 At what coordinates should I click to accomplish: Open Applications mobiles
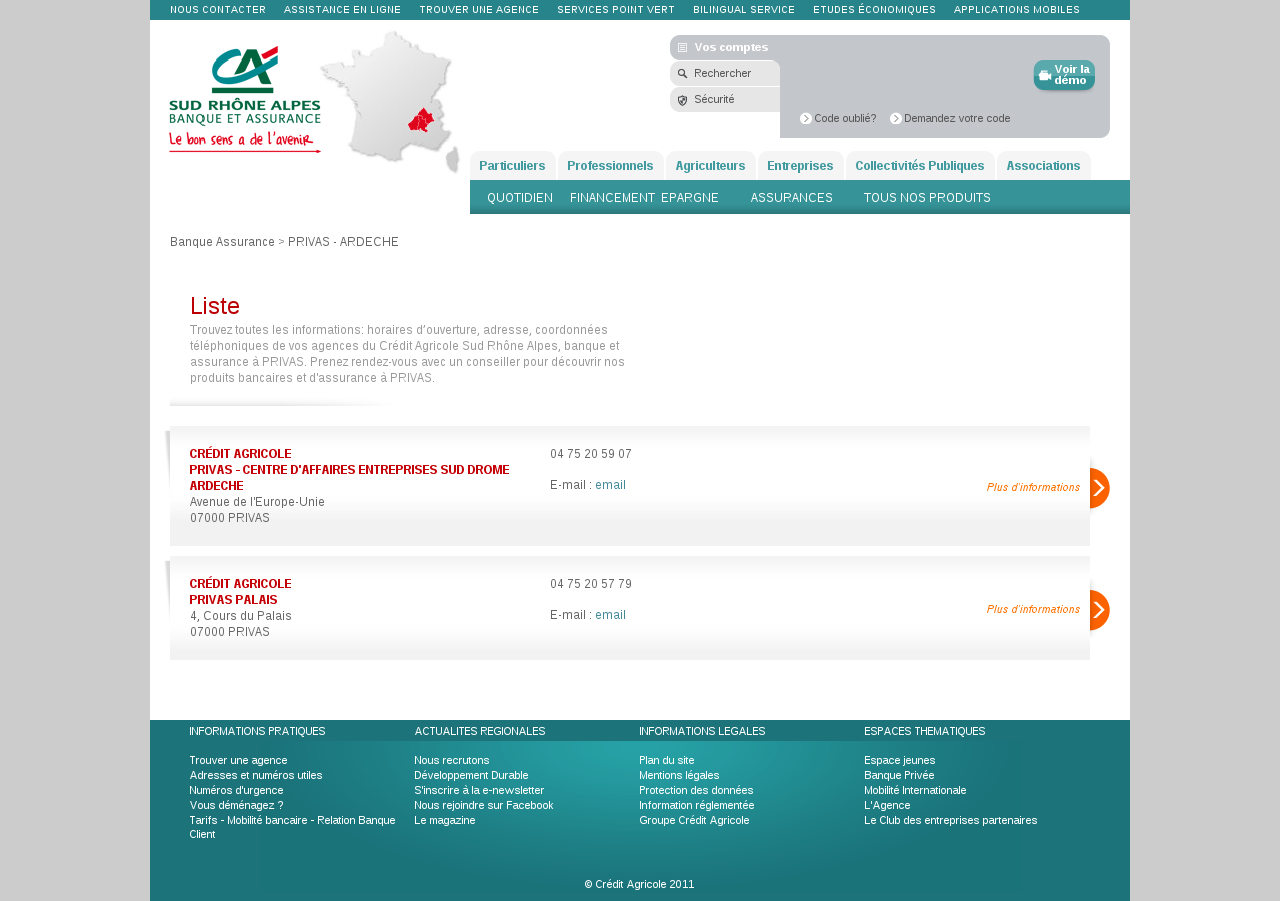tap(1017, 10)
